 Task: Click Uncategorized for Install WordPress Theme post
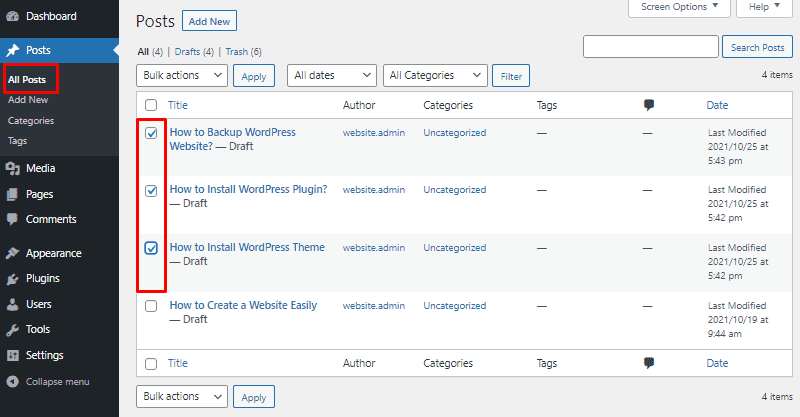pos(455,248)
